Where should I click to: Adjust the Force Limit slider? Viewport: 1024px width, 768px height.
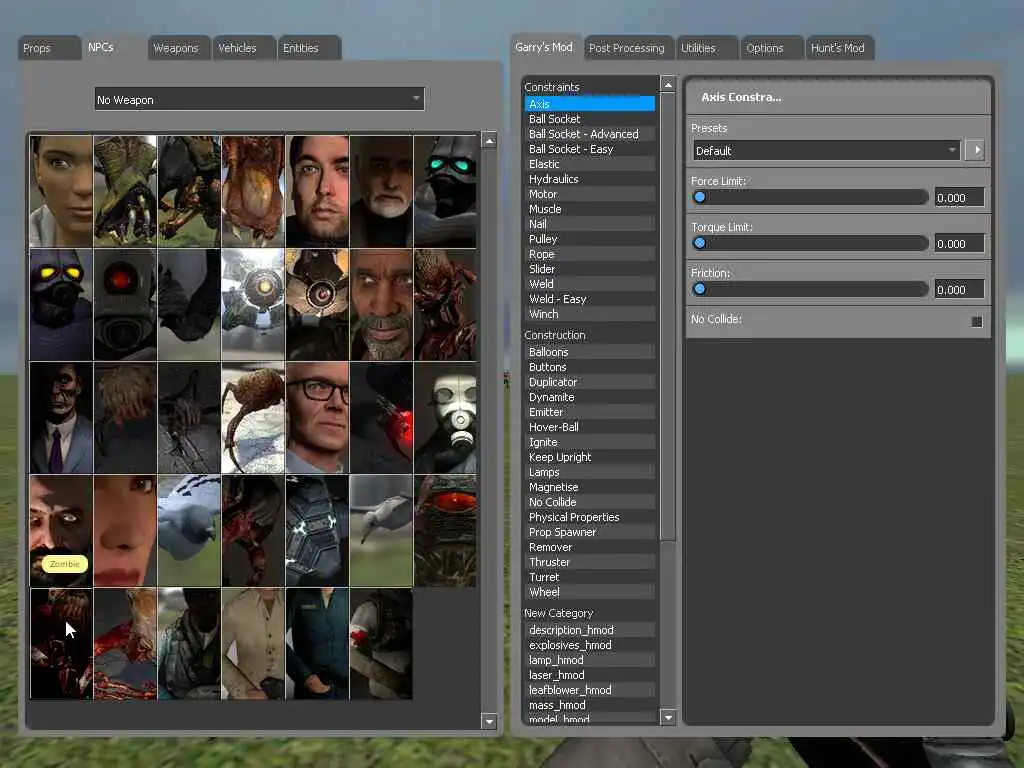pos(810,197)
